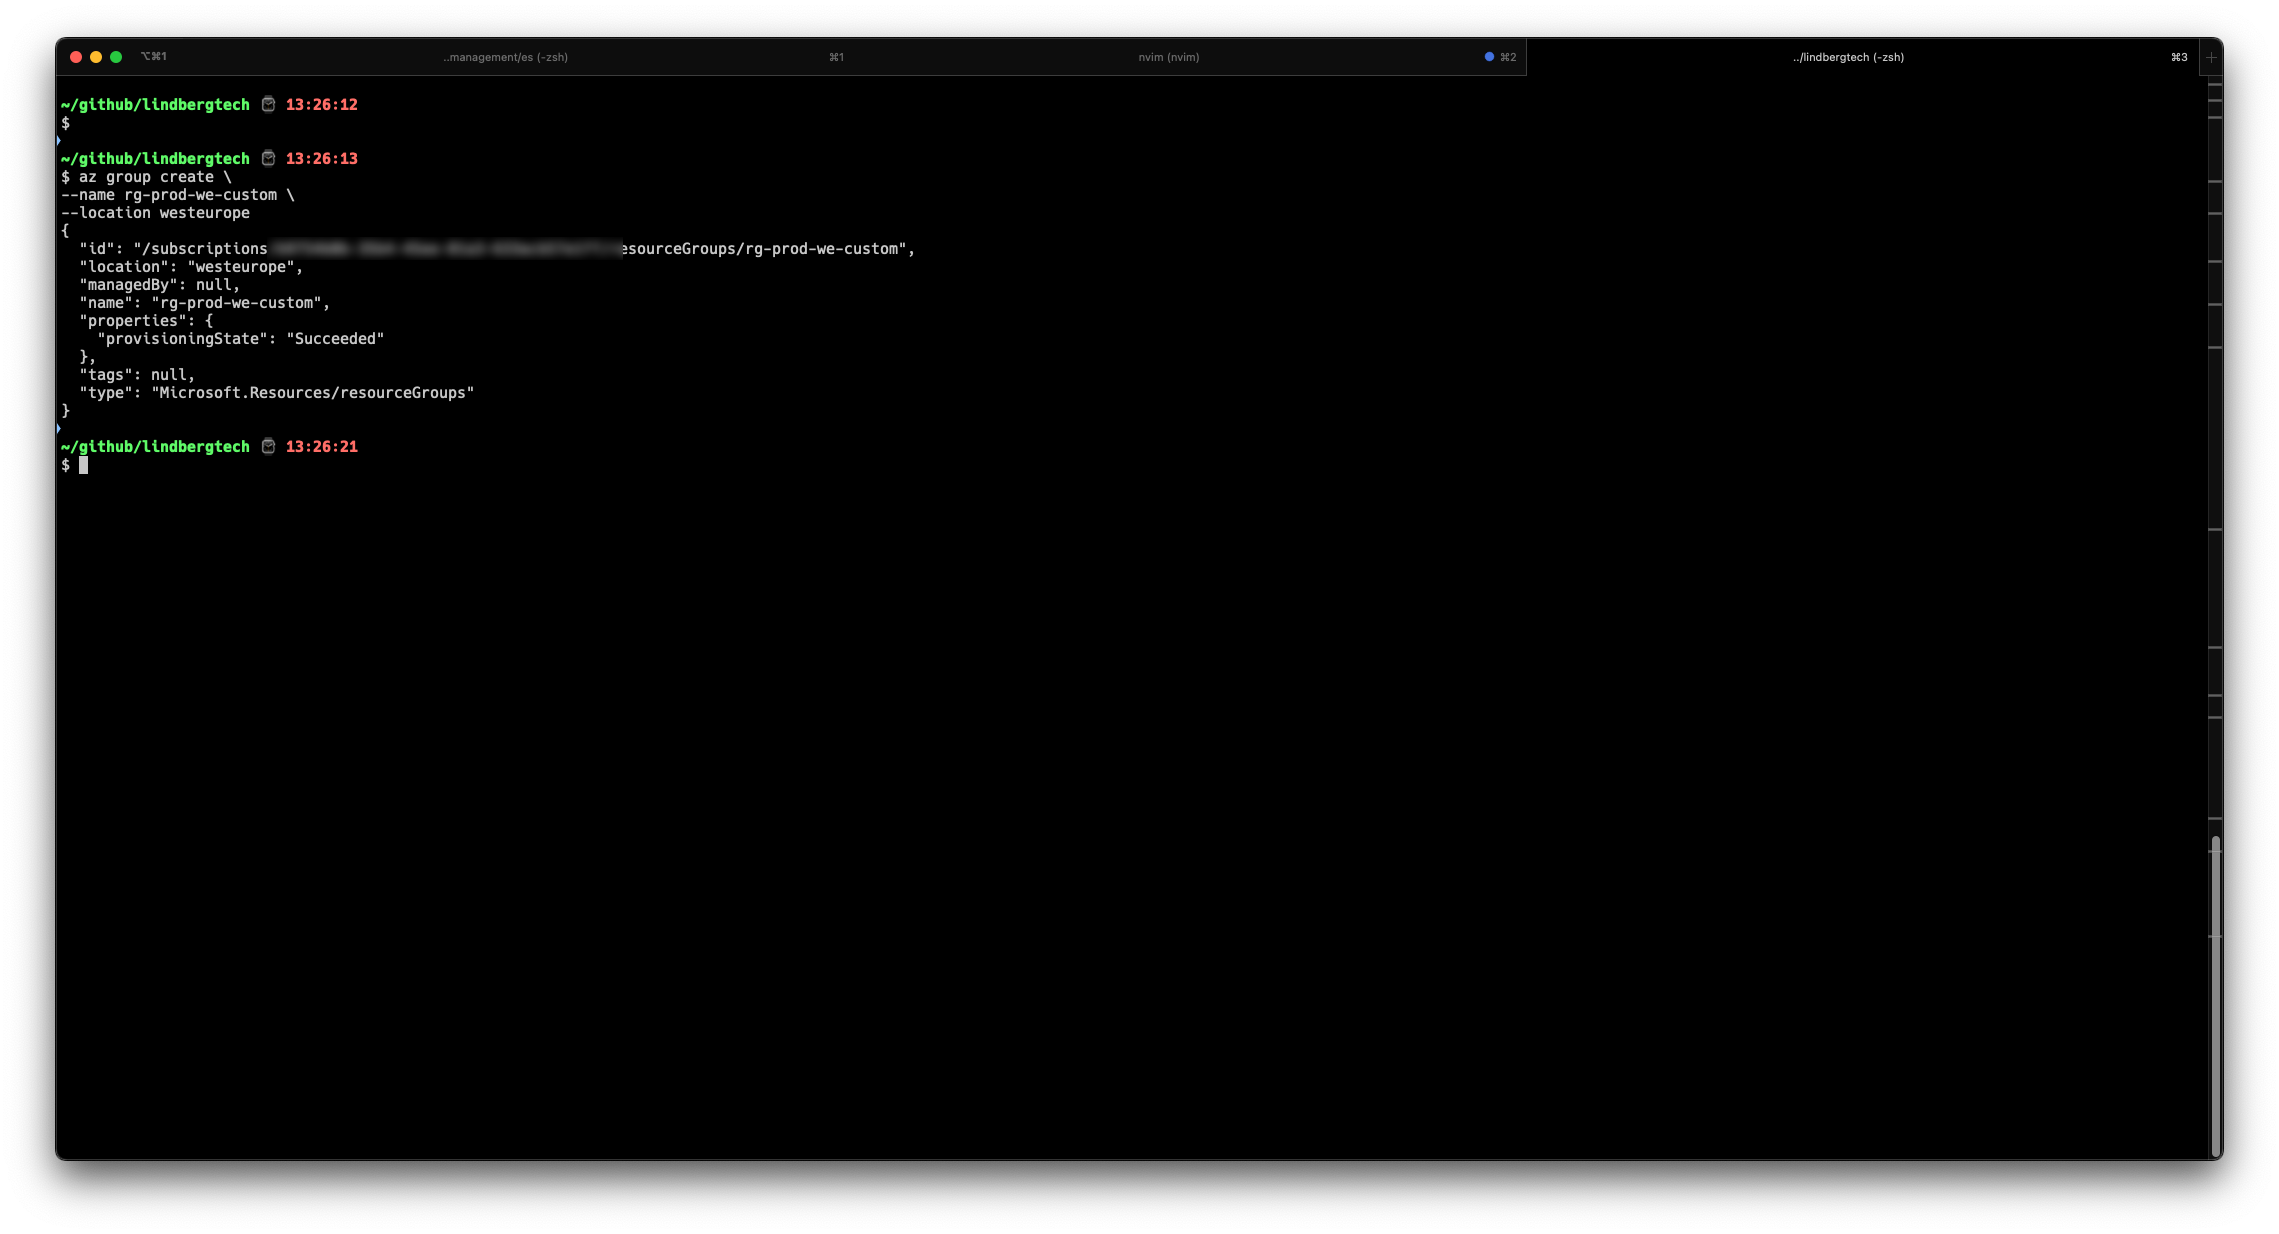Viewport: 2279px width, 1234px height.
Task: Click the clock icon beside 13:26:12
Action: [268, 104]
